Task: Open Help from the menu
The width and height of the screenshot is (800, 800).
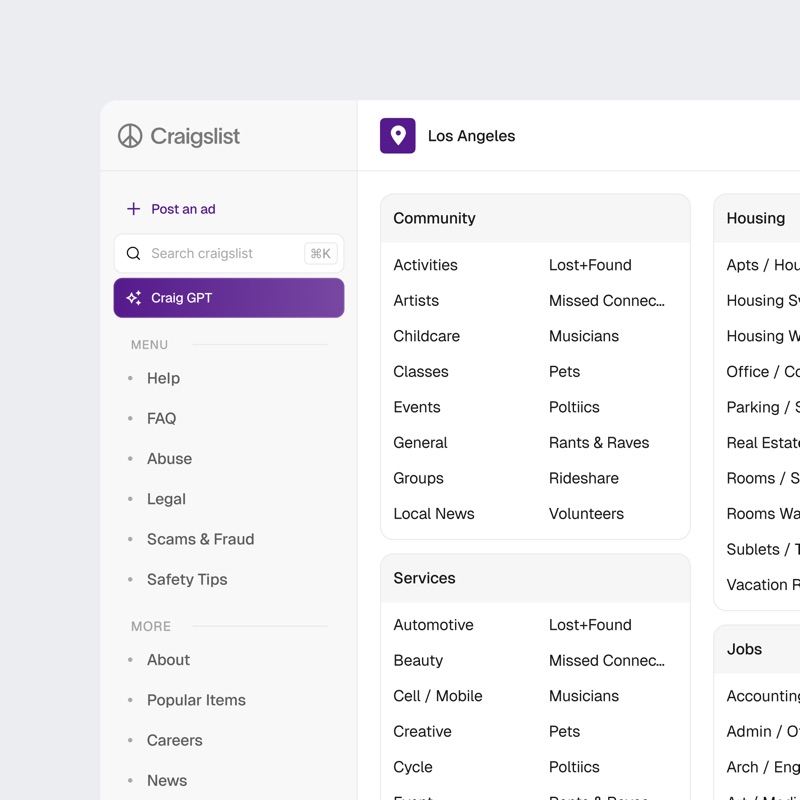Action: tap(163, 378)
